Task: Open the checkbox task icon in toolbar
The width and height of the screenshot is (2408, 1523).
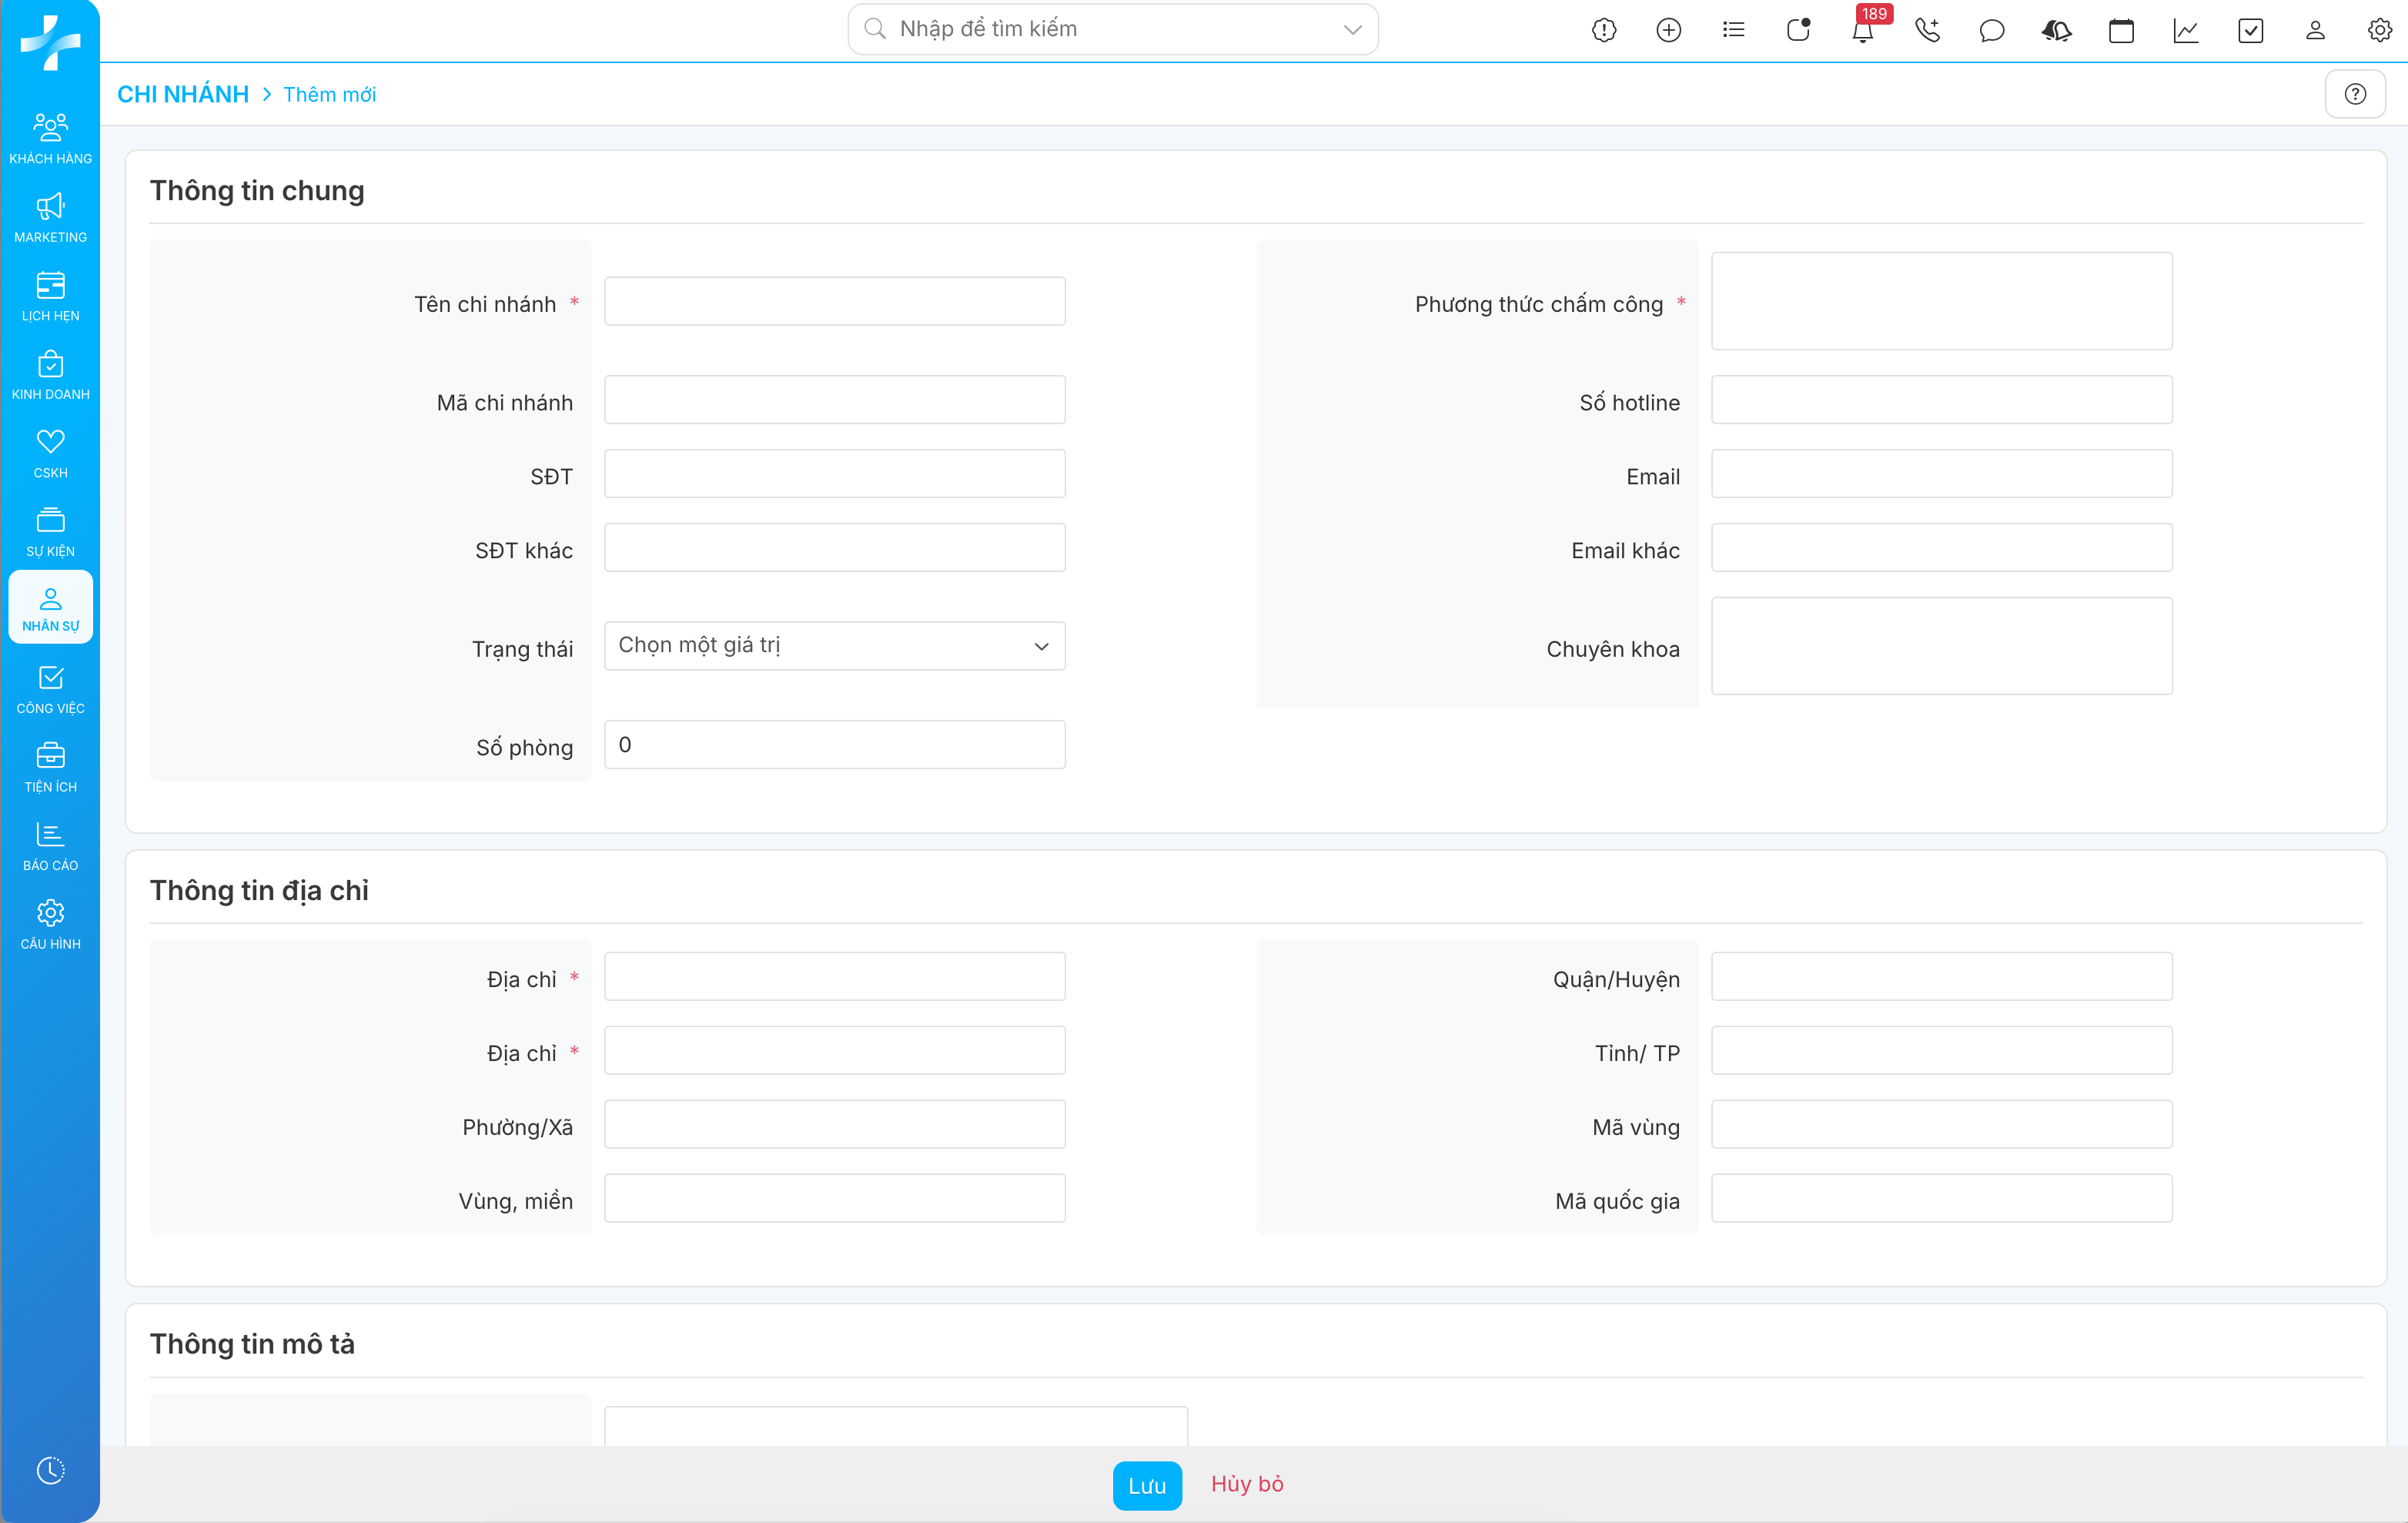Action: pos(2250,31)
